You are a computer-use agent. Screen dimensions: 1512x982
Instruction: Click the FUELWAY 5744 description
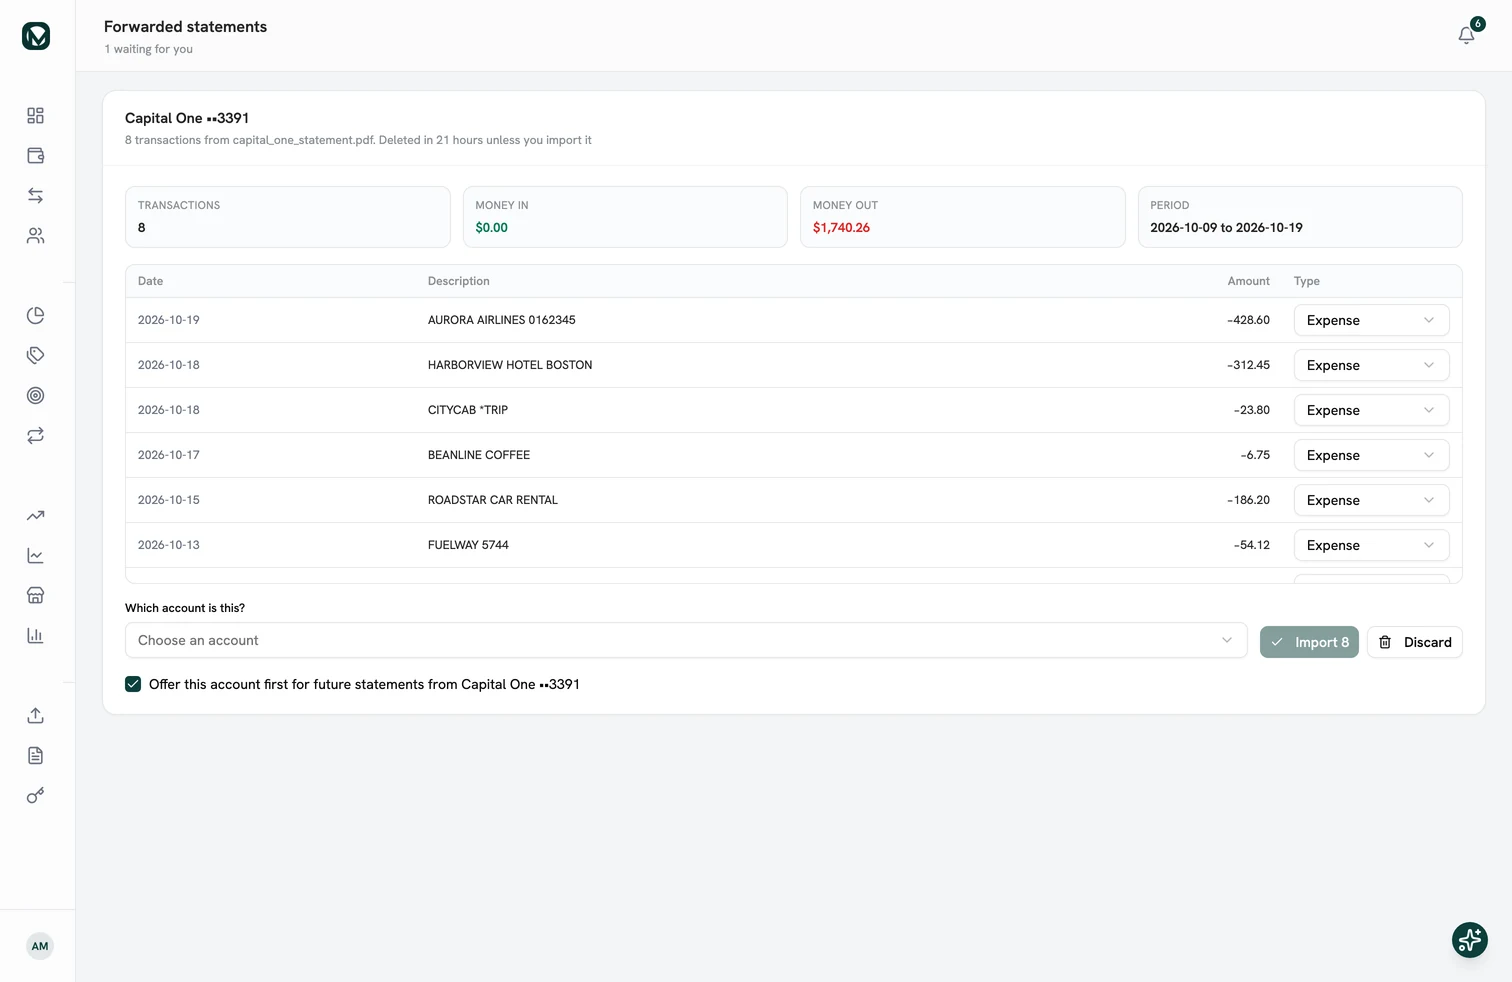(468, 545)
